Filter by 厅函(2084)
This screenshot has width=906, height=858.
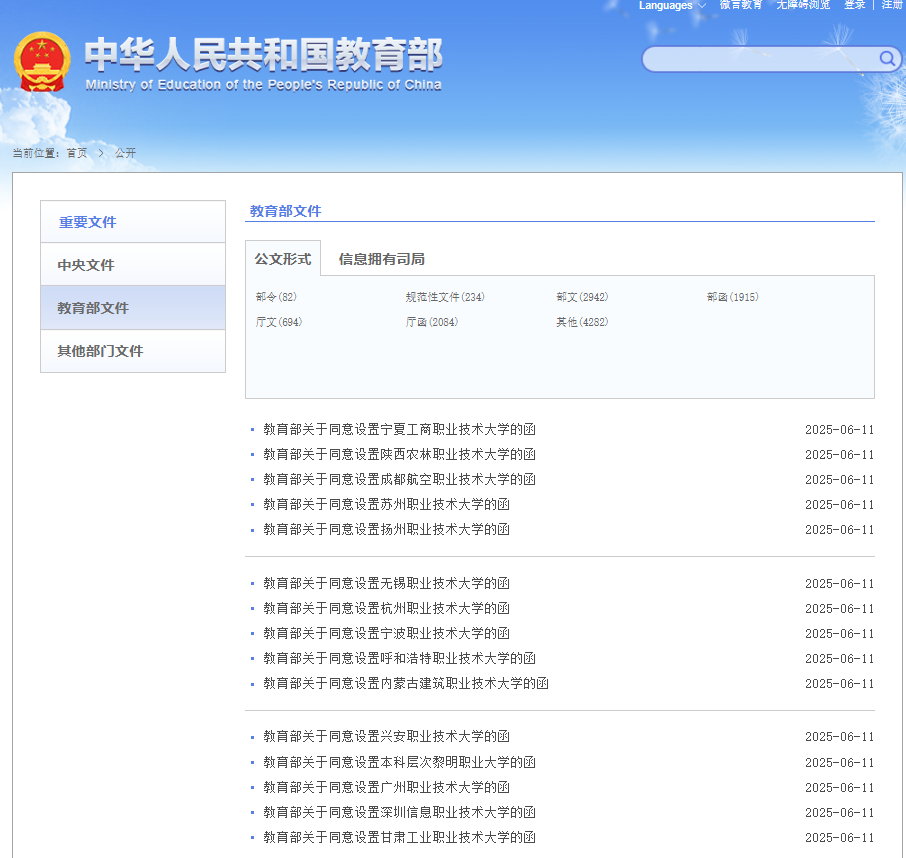click(432, 322)
